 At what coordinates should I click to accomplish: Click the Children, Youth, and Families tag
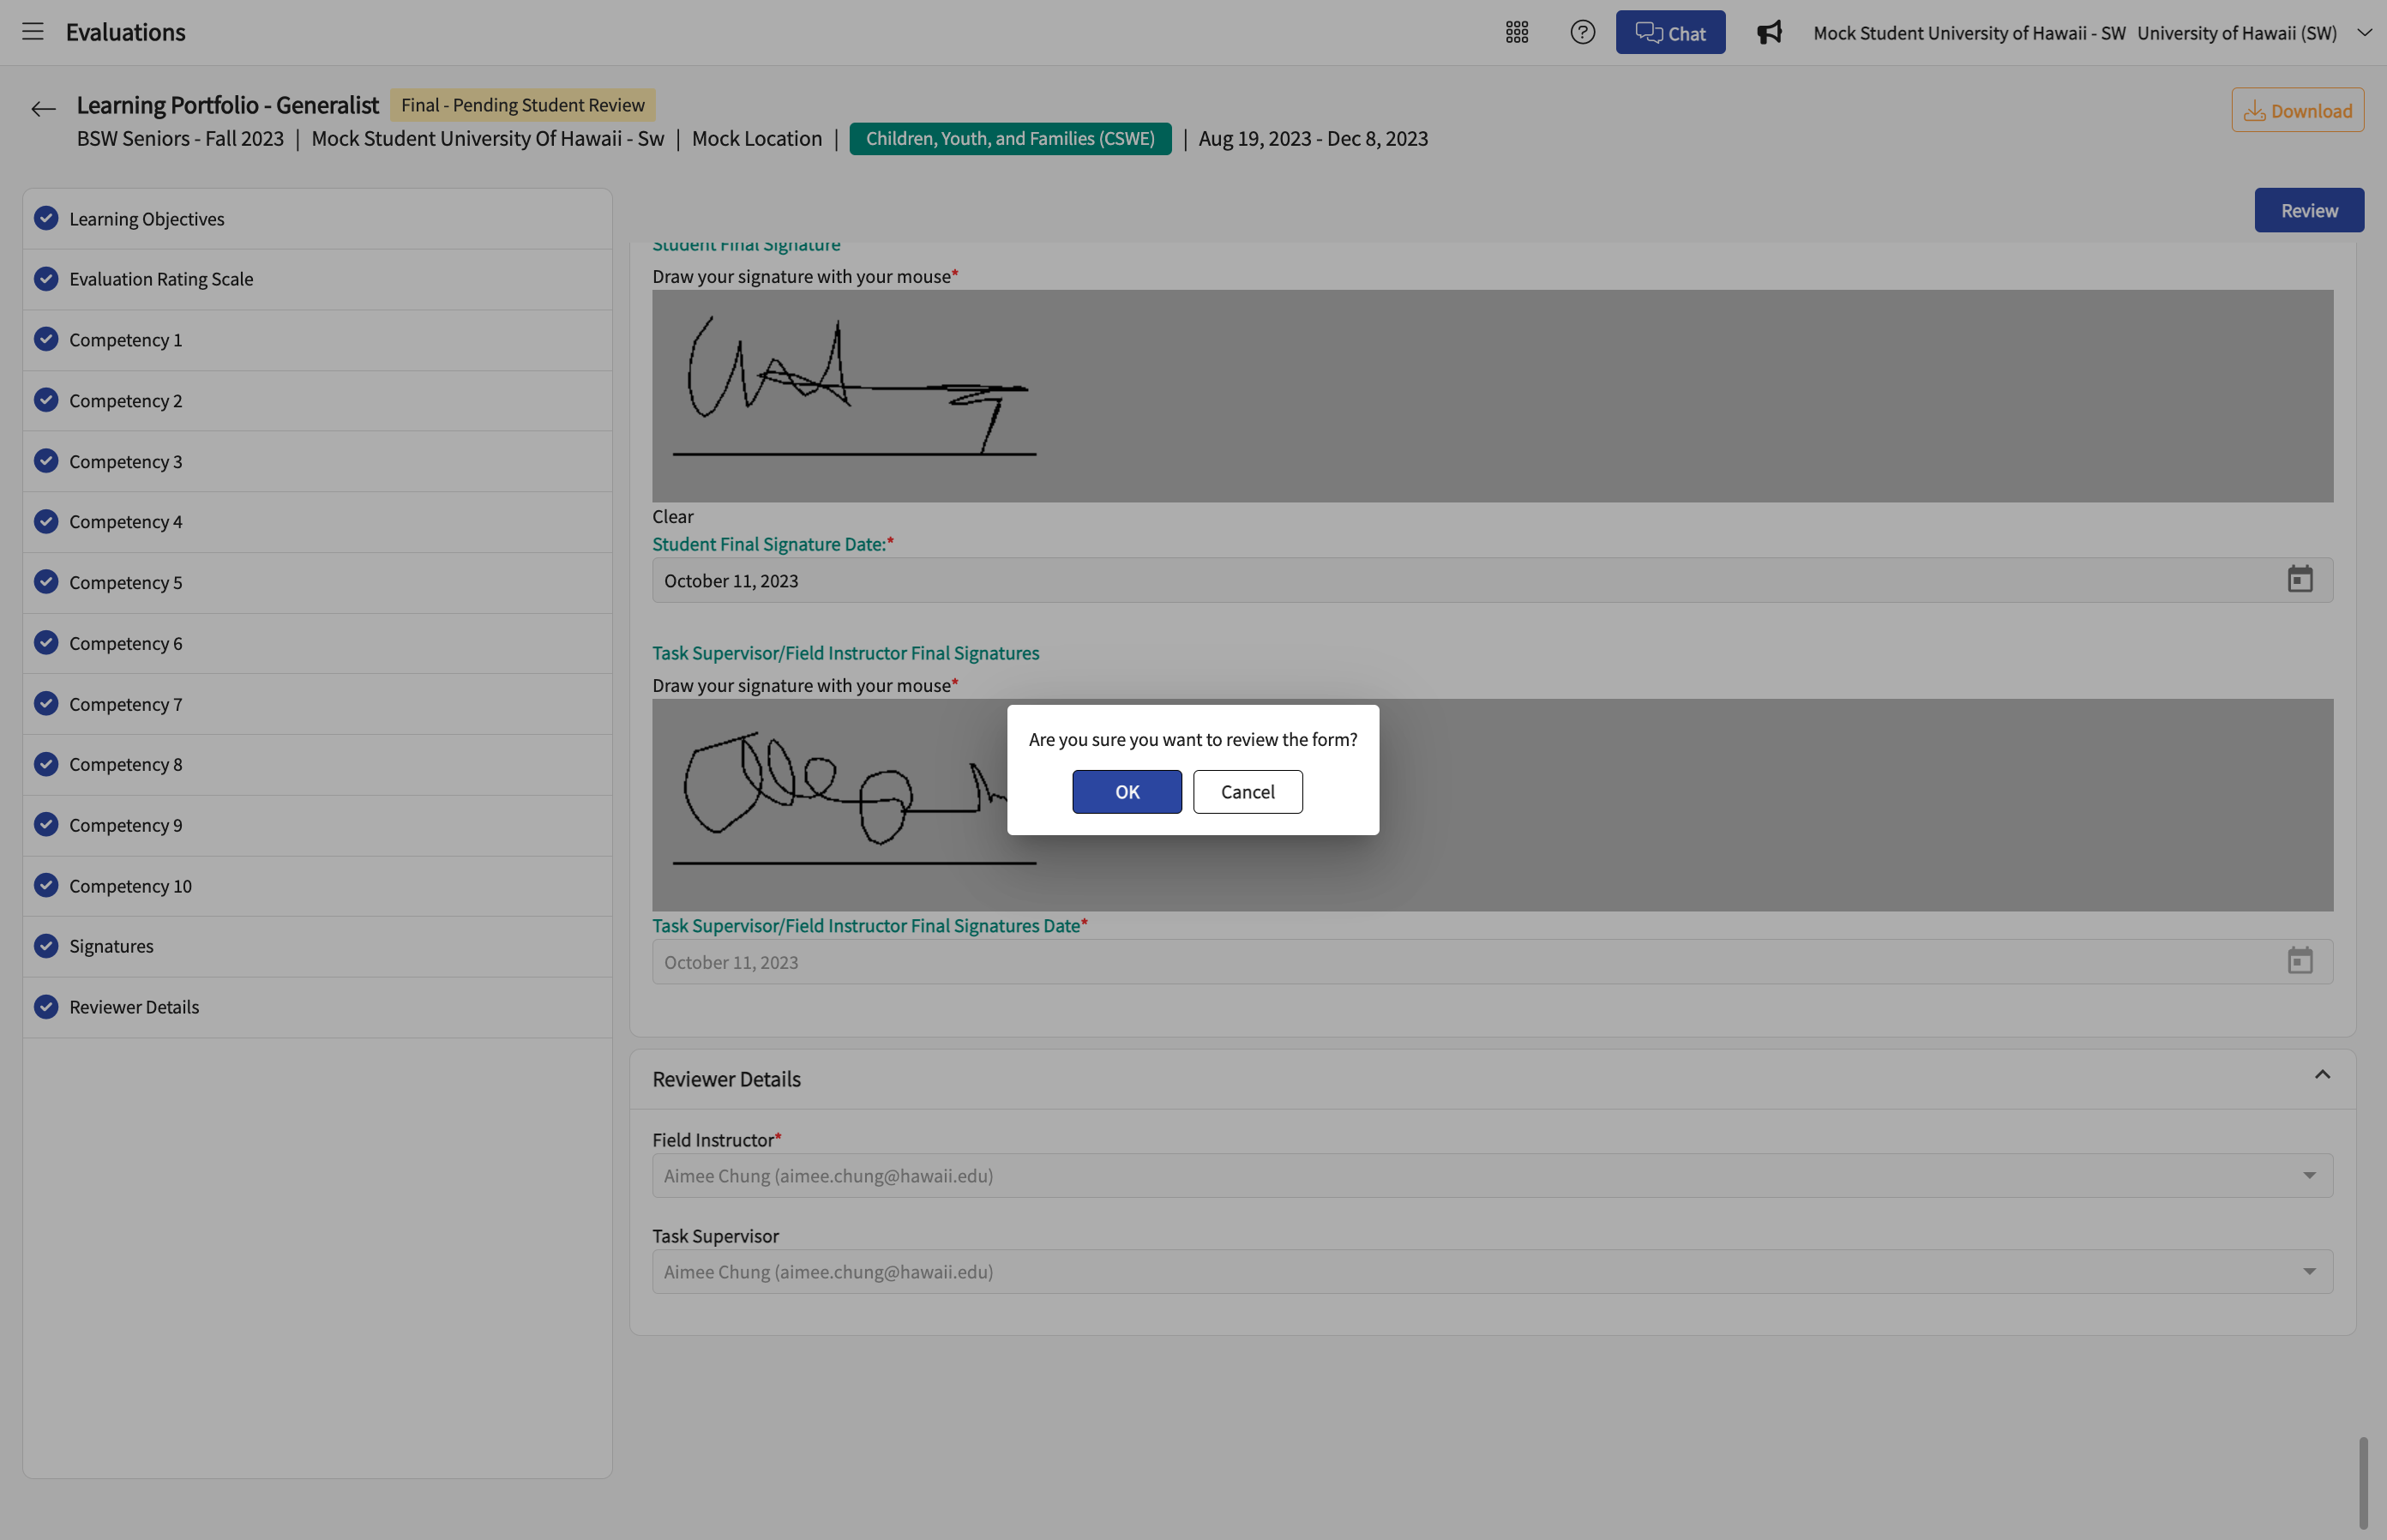coord(1010,139)
